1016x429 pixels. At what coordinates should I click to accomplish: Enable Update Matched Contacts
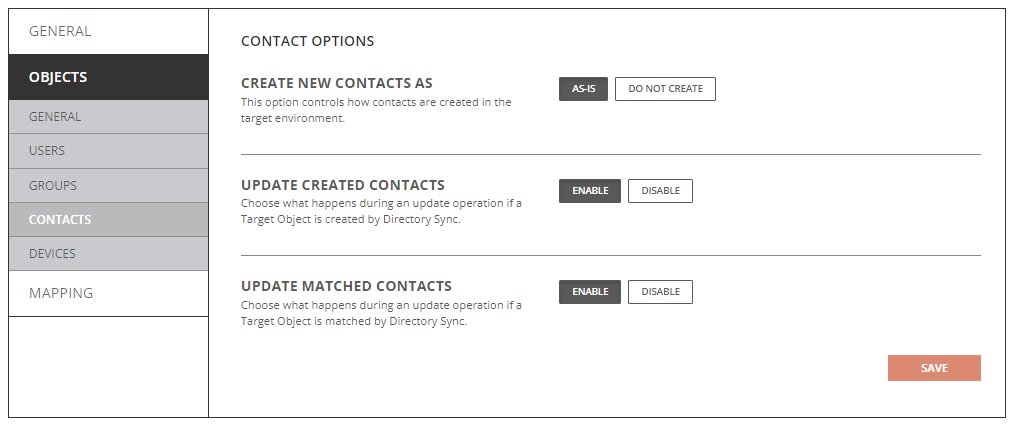(x=590, y=292)
